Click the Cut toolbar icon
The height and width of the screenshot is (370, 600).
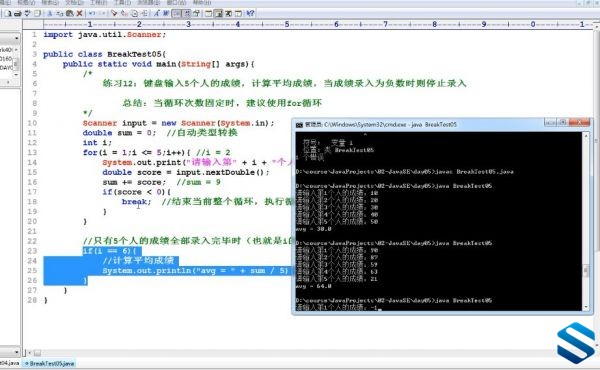tap(50, 13)
